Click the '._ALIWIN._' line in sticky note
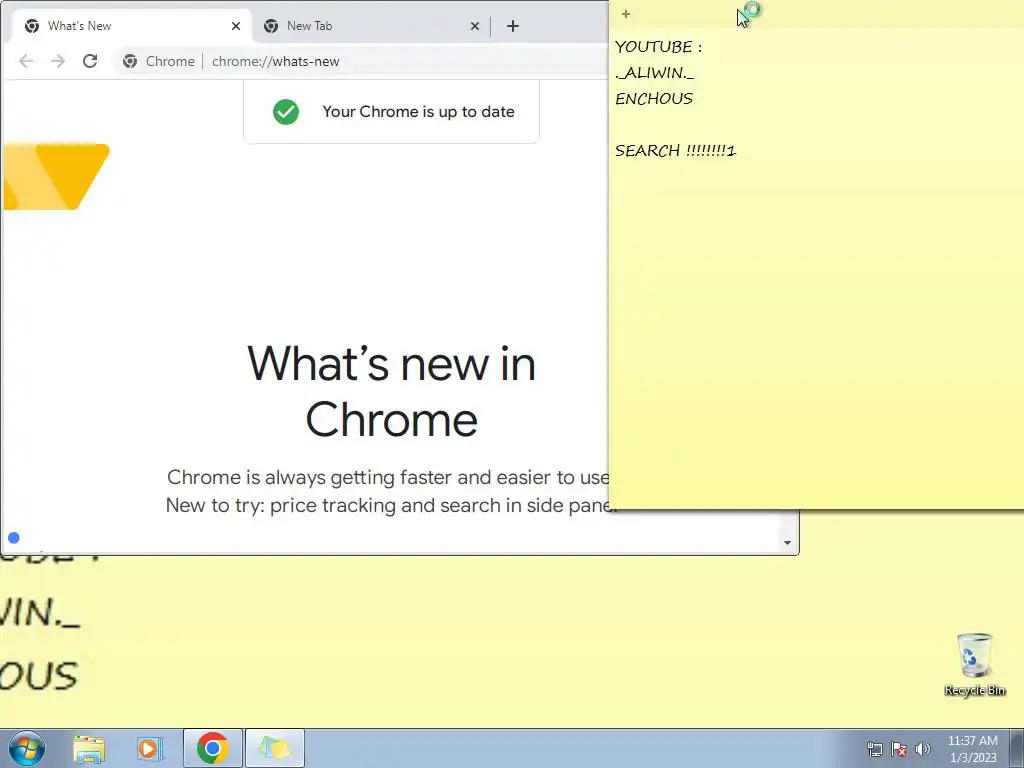This screenshot has width=1024, height=768. [654, 73]
